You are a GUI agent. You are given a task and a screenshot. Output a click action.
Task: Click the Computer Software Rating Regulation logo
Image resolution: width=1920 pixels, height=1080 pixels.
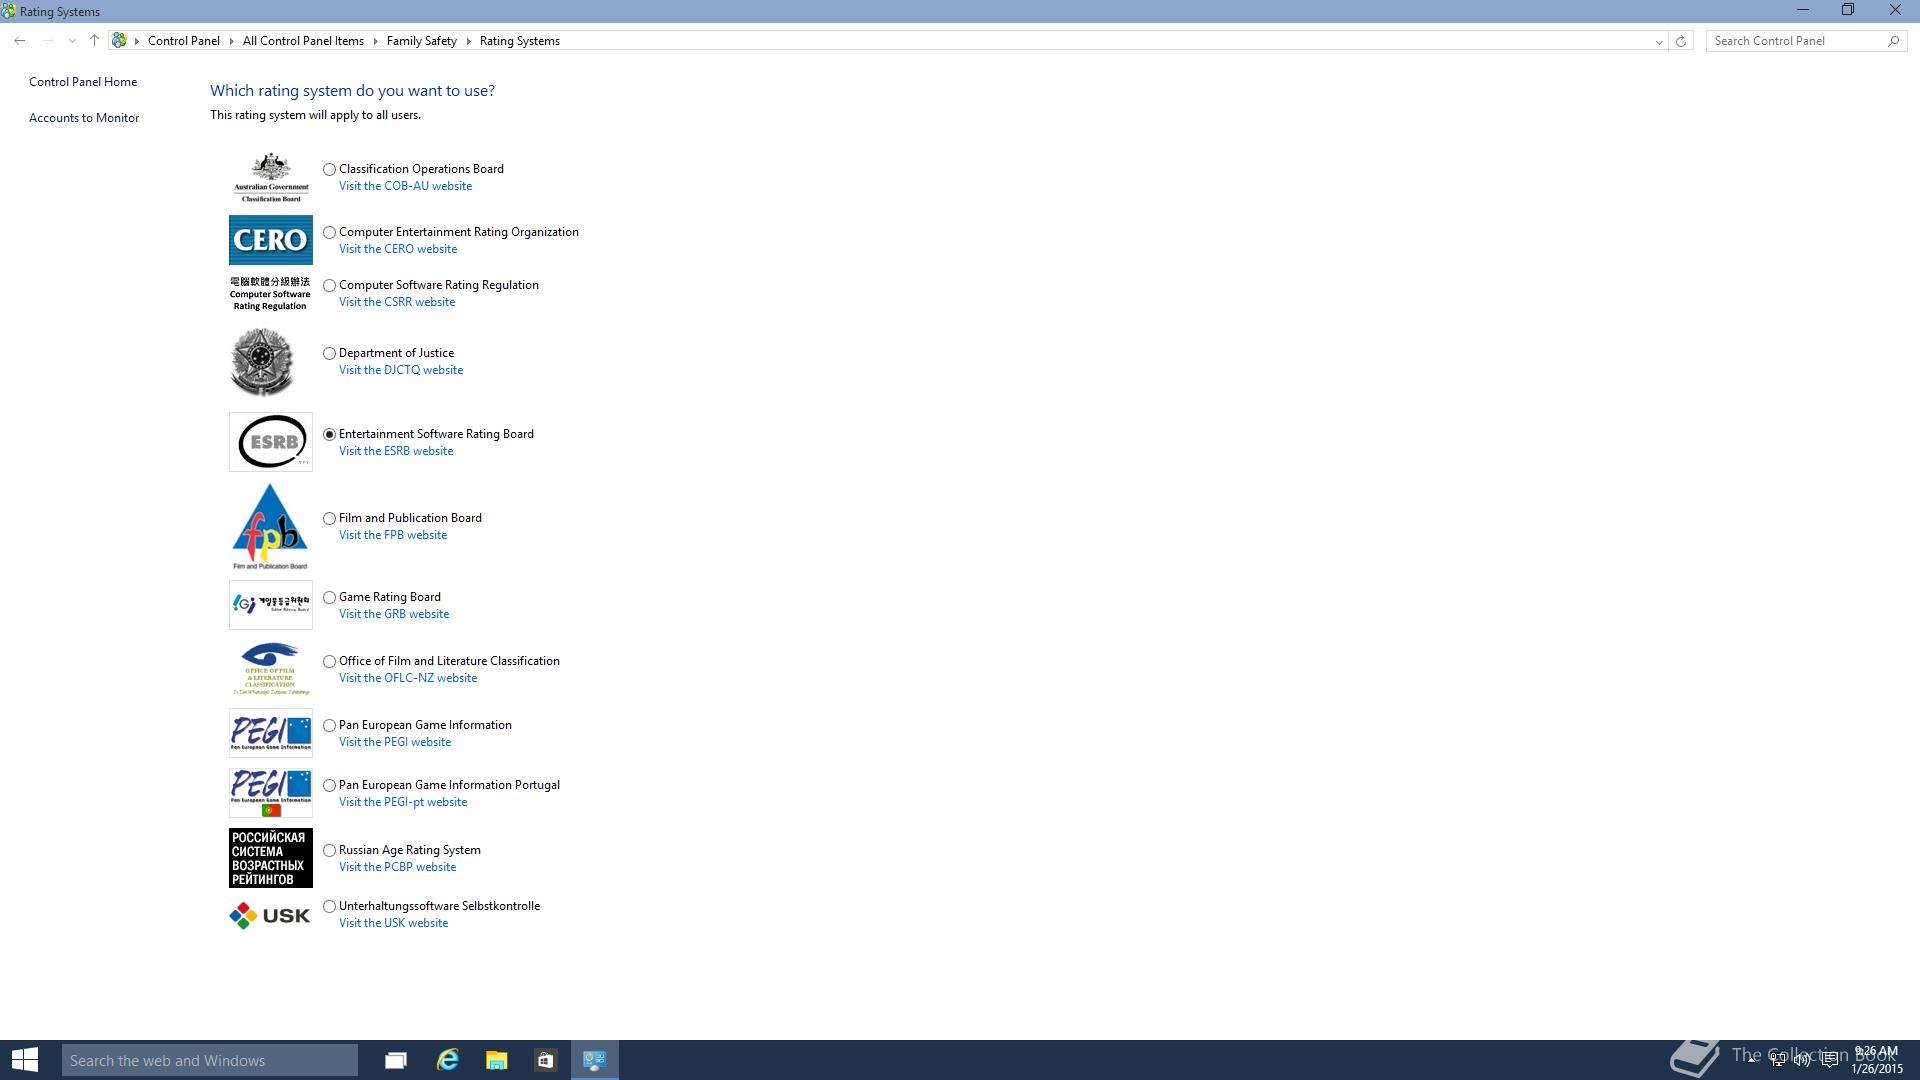point(270,294)
